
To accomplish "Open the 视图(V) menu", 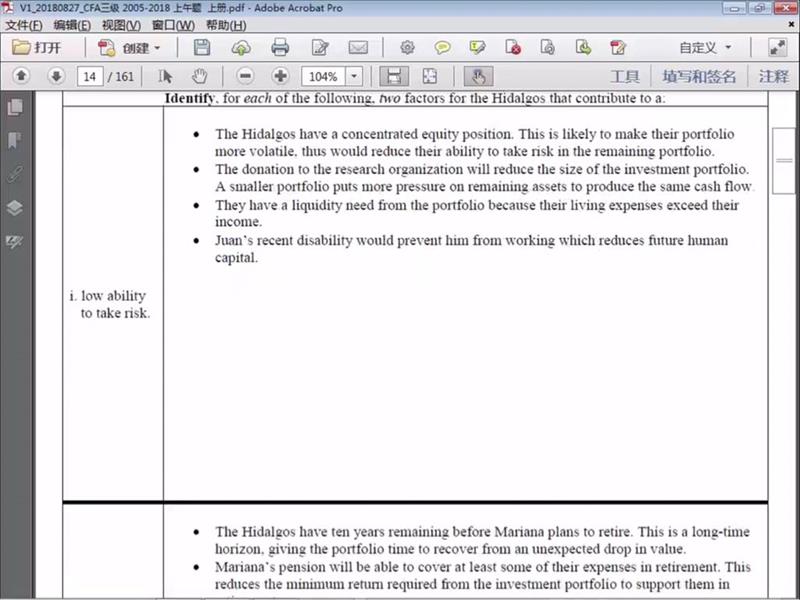I will tap(121, 25).
